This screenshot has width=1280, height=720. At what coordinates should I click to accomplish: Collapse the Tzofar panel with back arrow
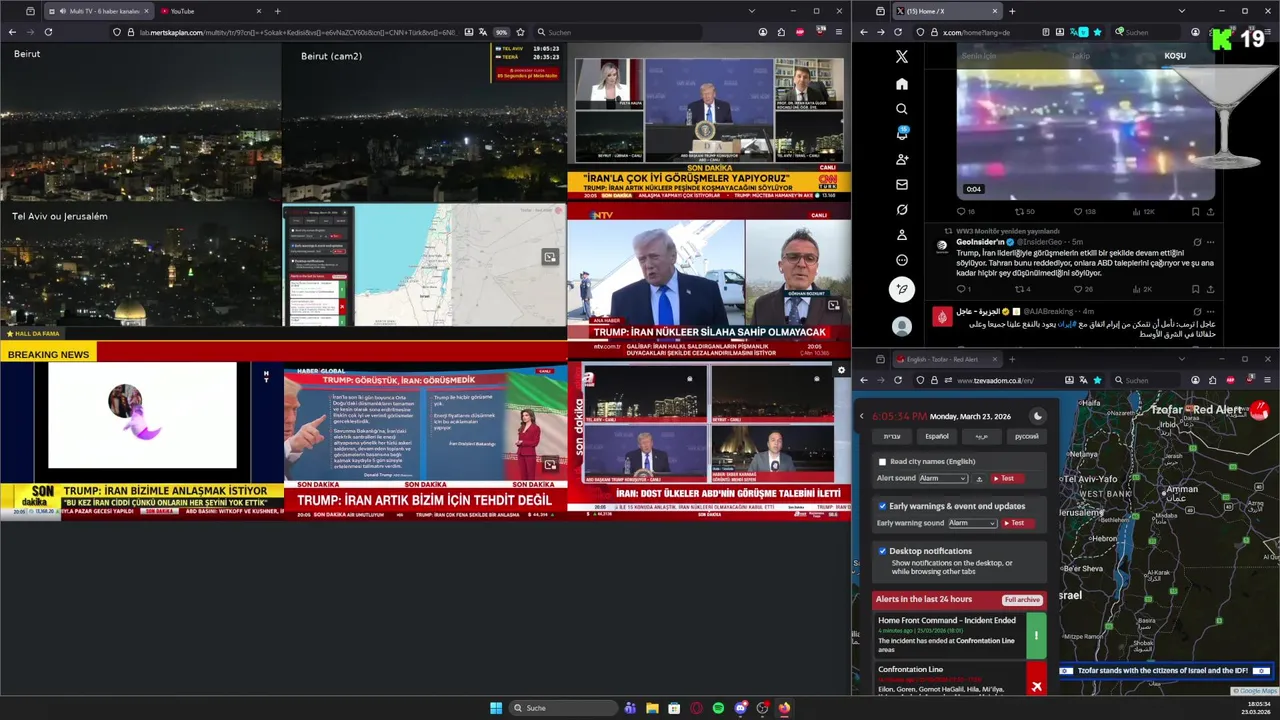862,416
